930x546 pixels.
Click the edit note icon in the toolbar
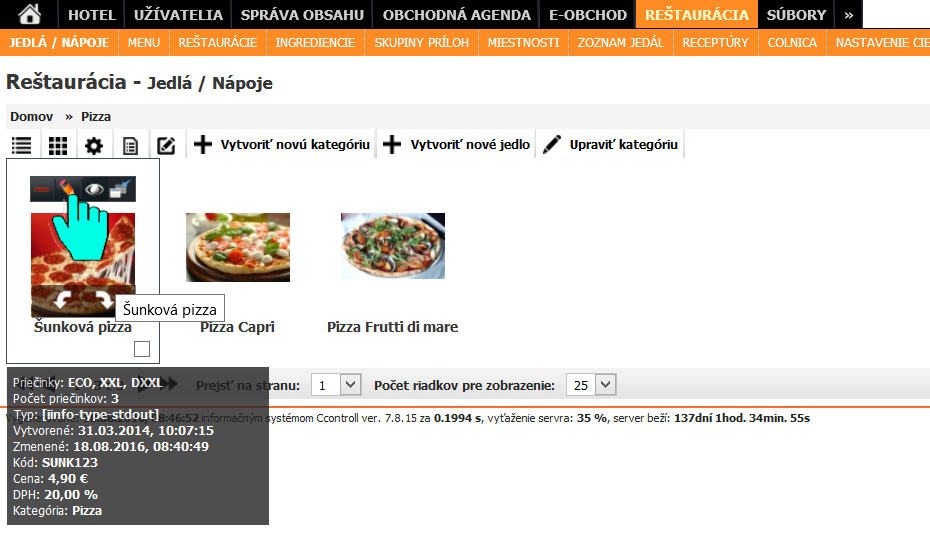[x=166, y=146]
